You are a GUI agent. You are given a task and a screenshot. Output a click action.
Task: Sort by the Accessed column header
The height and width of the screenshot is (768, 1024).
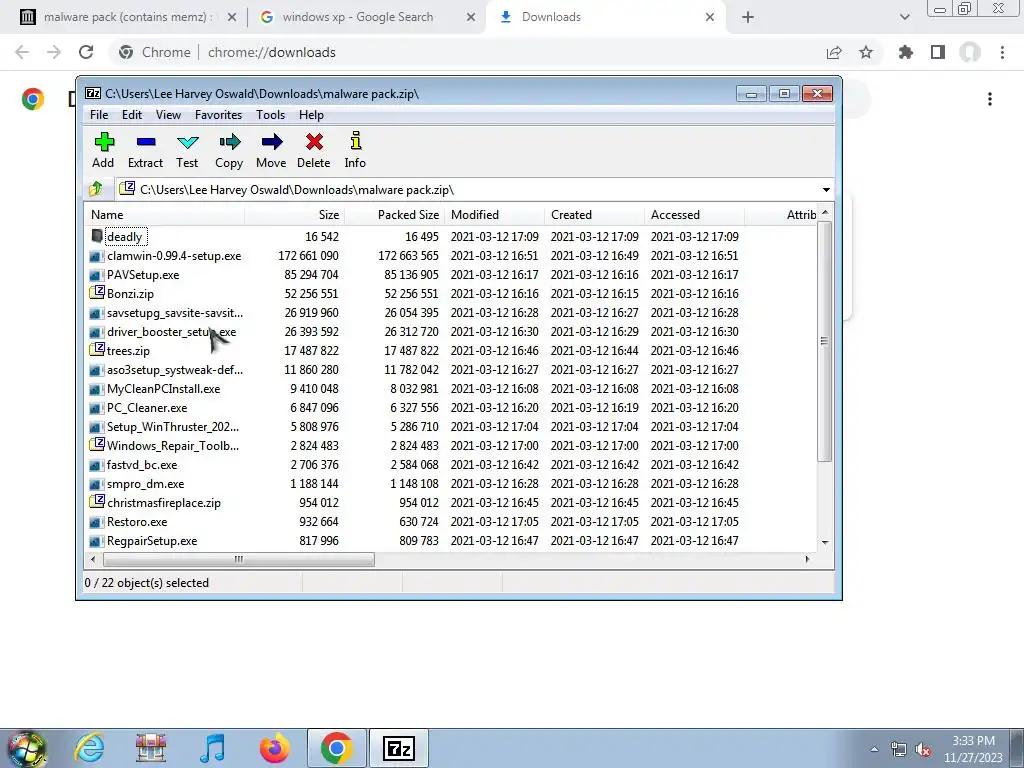click(x=694, y=215)
